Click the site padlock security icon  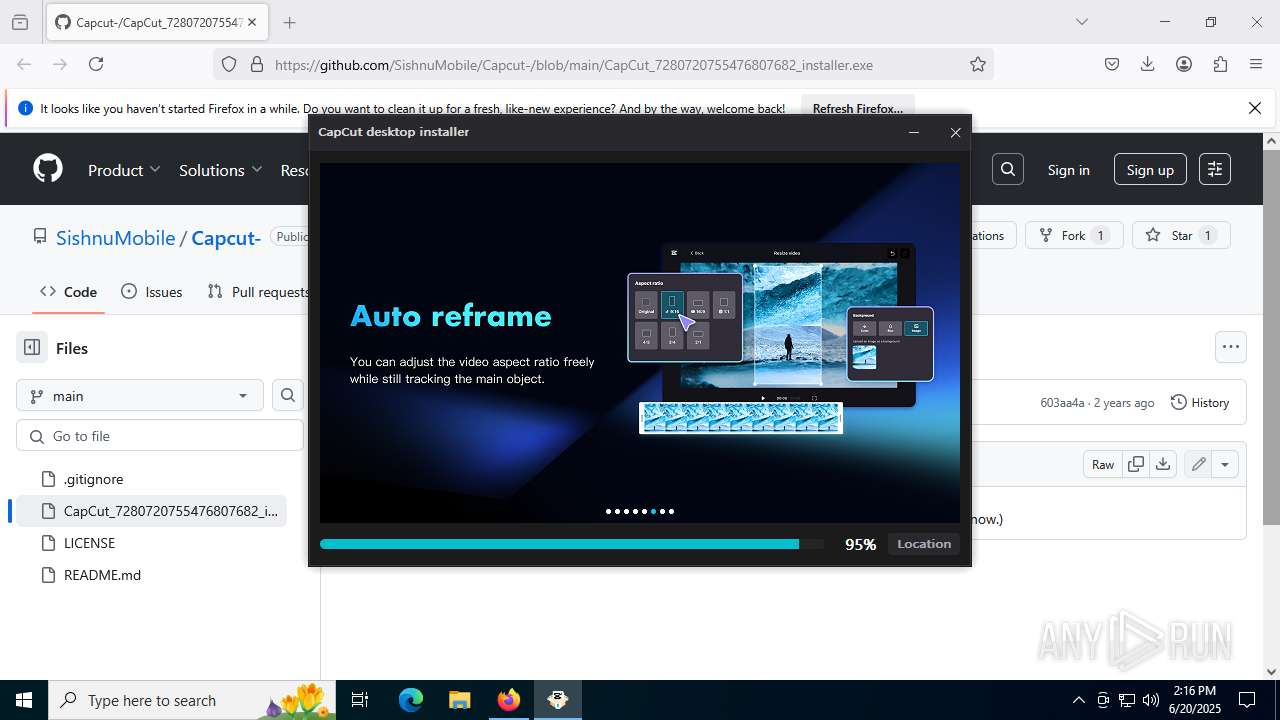coord(256,64)
